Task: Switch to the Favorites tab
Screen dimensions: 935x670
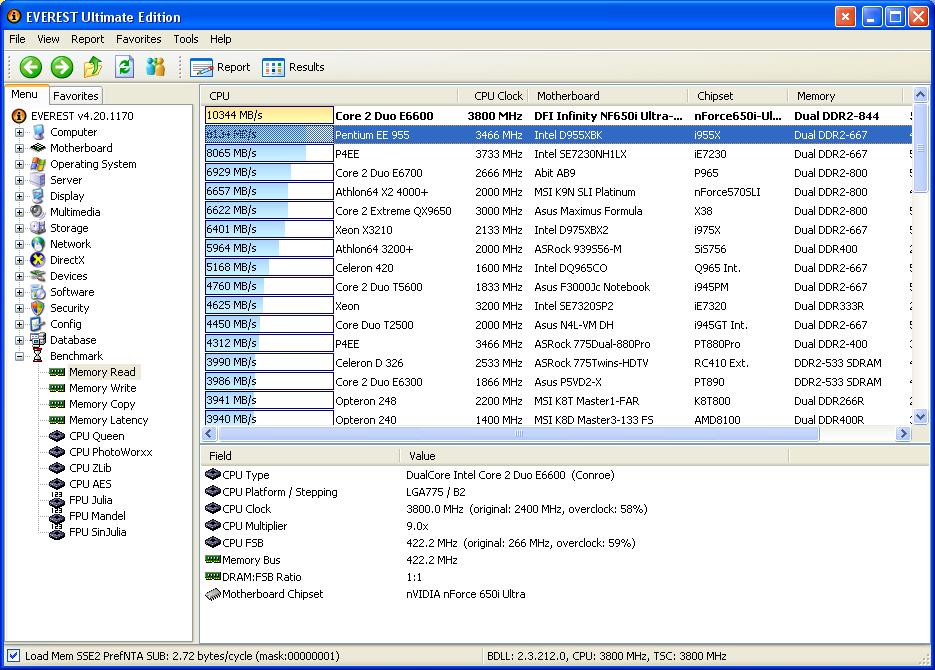Action: click(x=76, y=96)
